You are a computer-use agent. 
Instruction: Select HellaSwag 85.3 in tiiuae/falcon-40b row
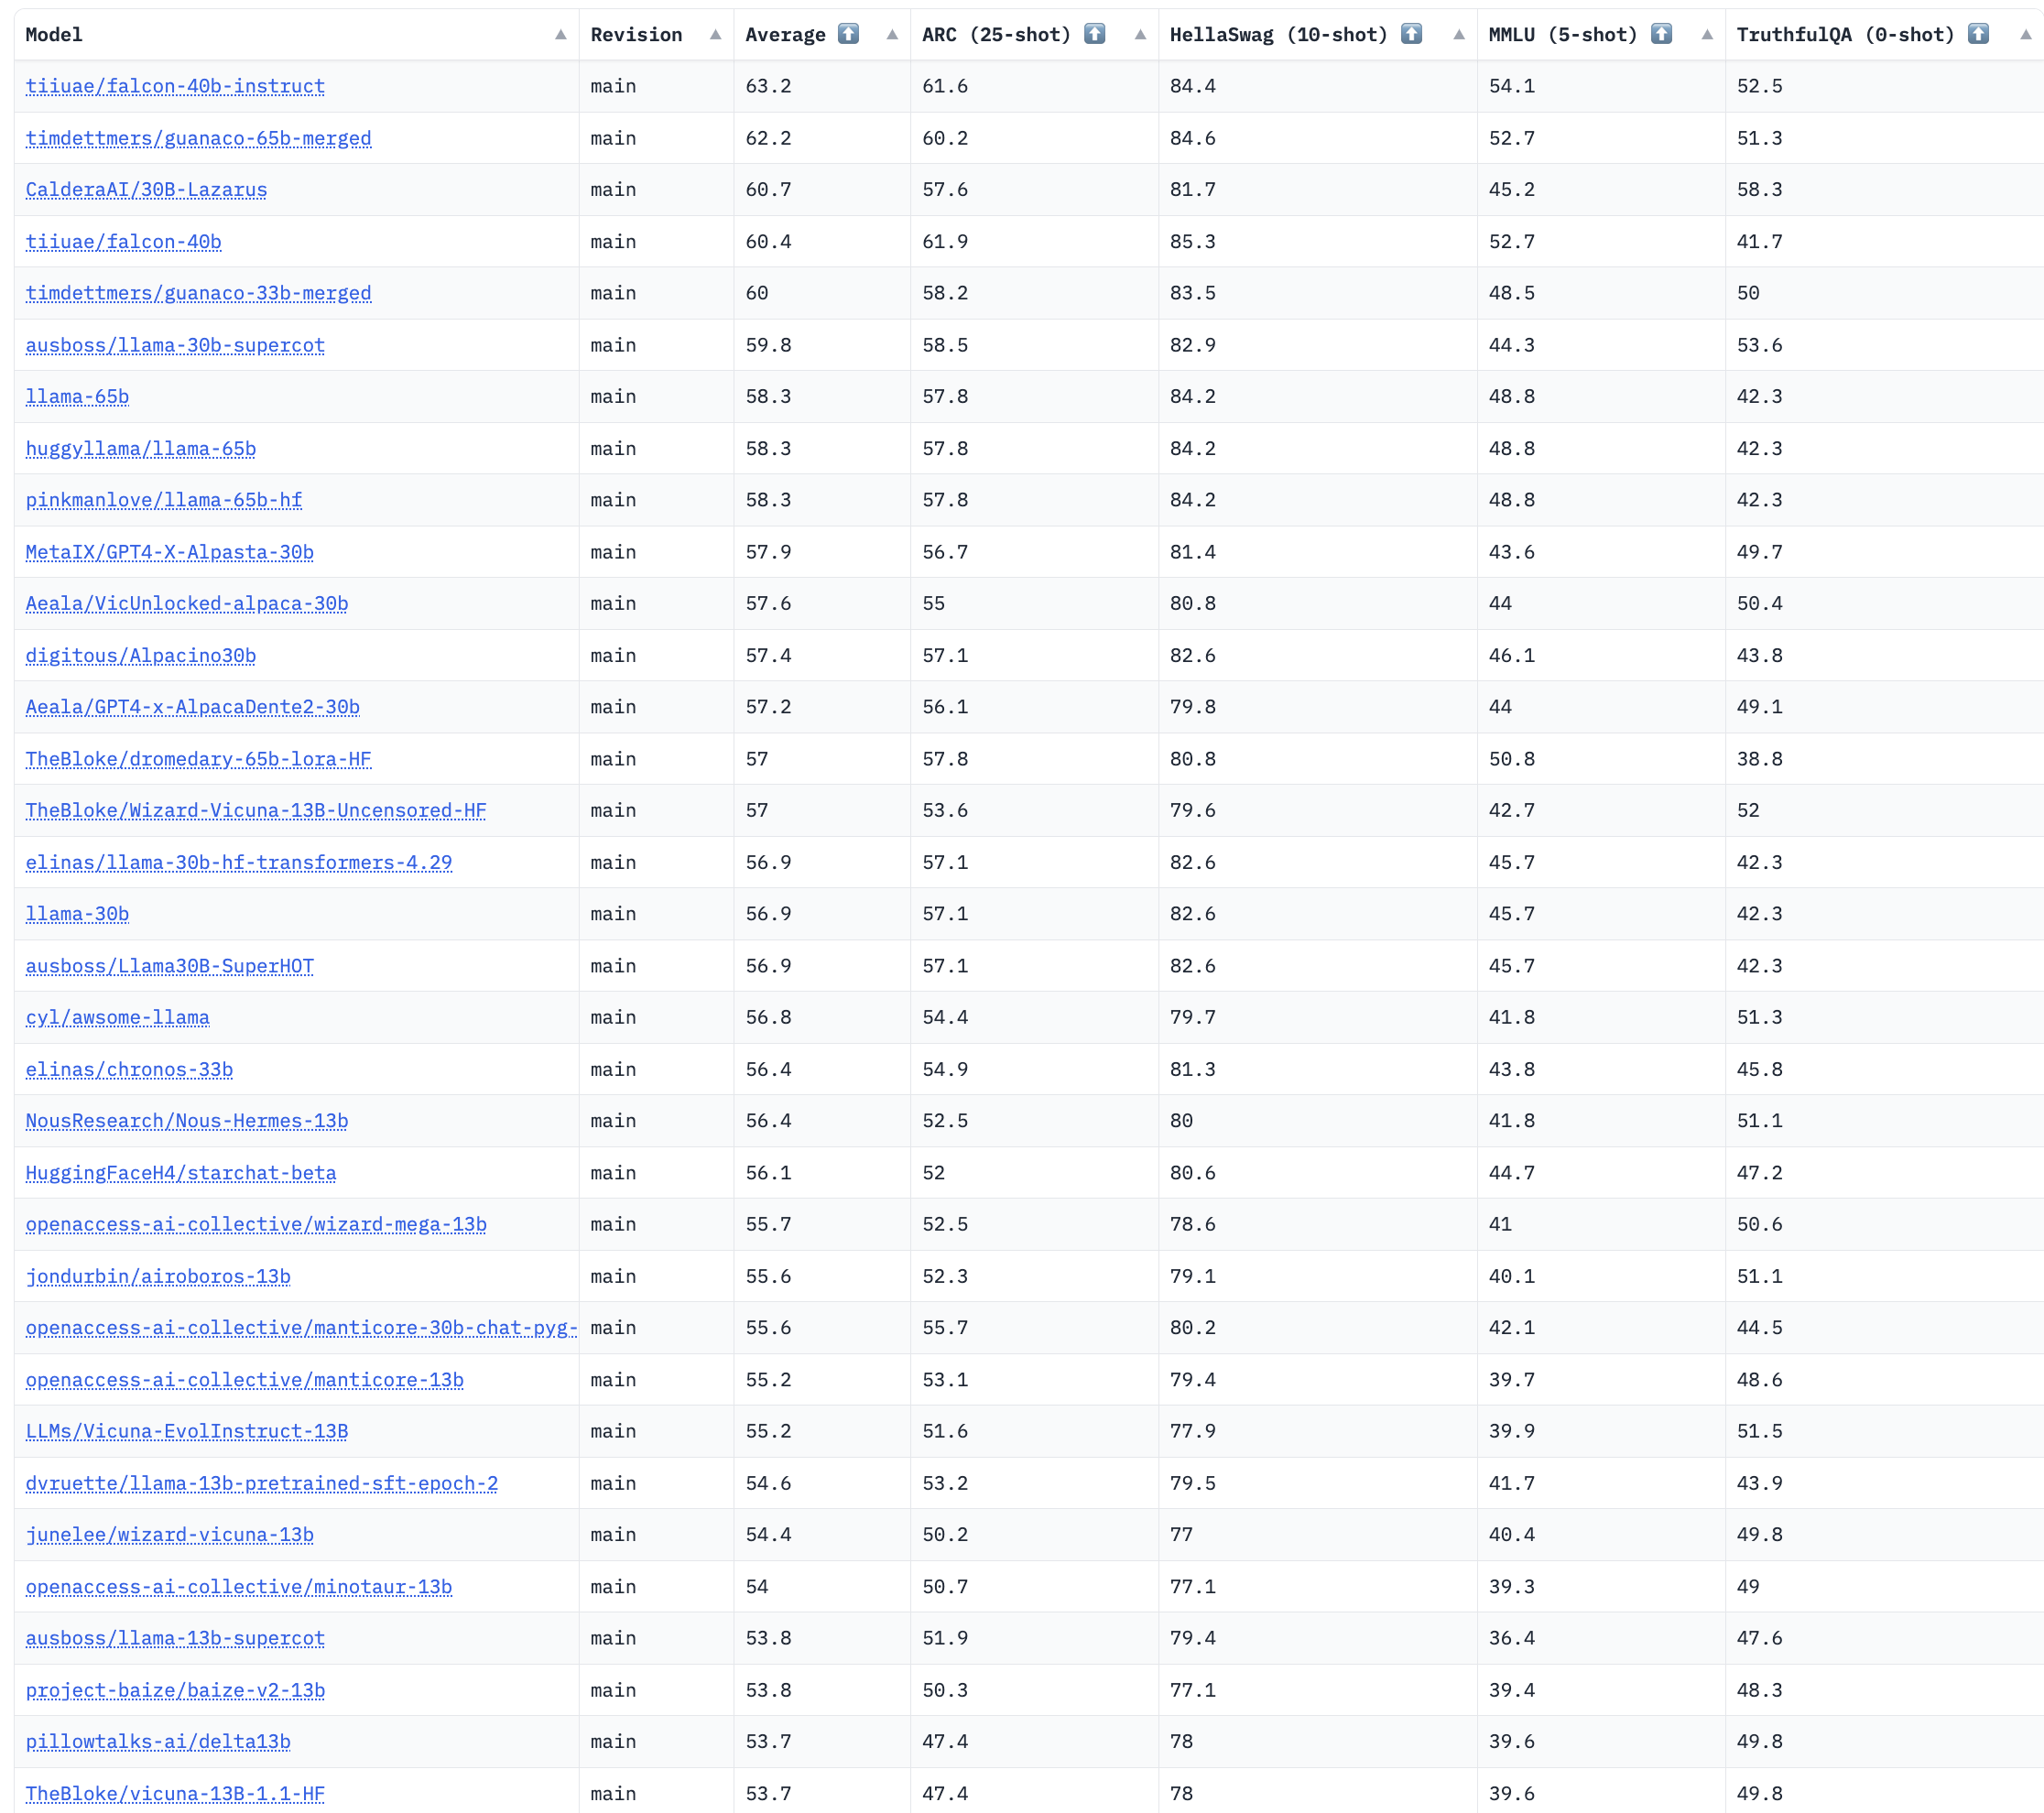pos(1193,241)
